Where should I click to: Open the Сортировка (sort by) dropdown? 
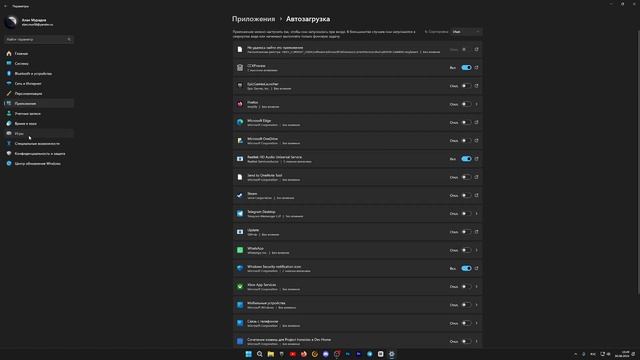pos(466,32)
